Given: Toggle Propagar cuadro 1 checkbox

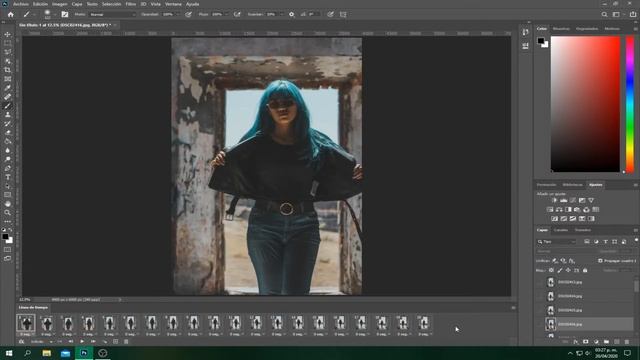Looking at the screenshot, I should pyautogui.click(x=600, y=260).
